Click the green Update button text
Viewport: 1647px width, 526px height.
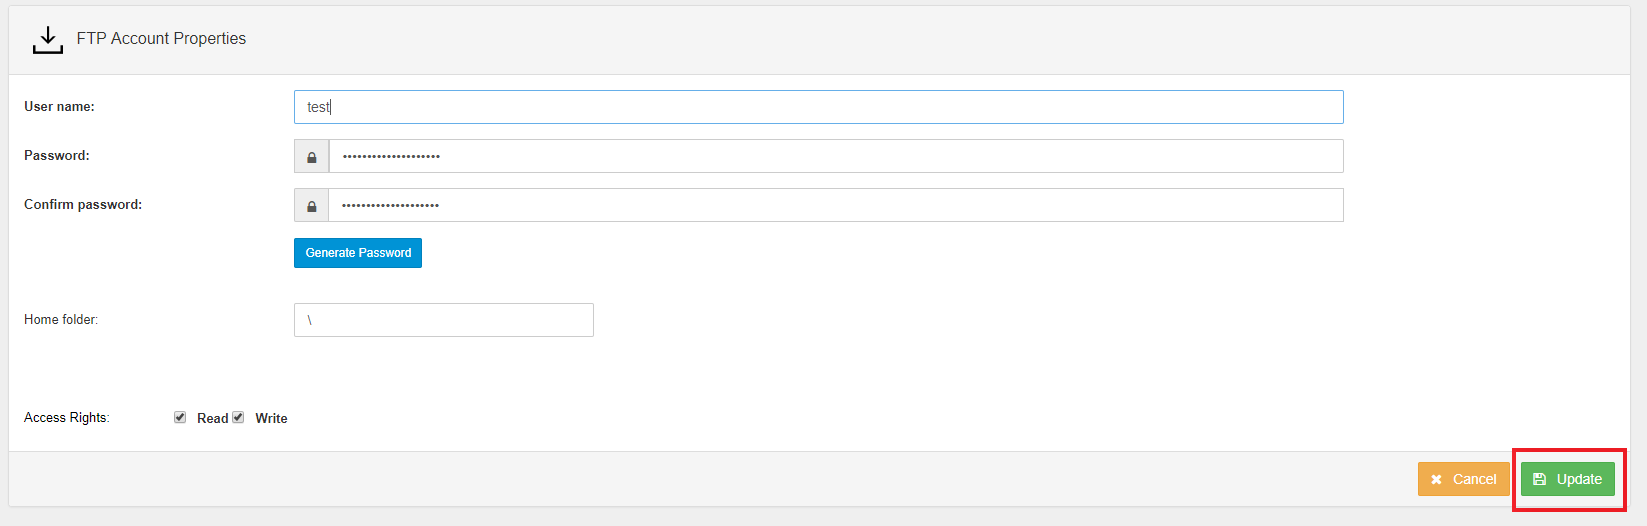pyautogui.click(x=1579, y=479)
